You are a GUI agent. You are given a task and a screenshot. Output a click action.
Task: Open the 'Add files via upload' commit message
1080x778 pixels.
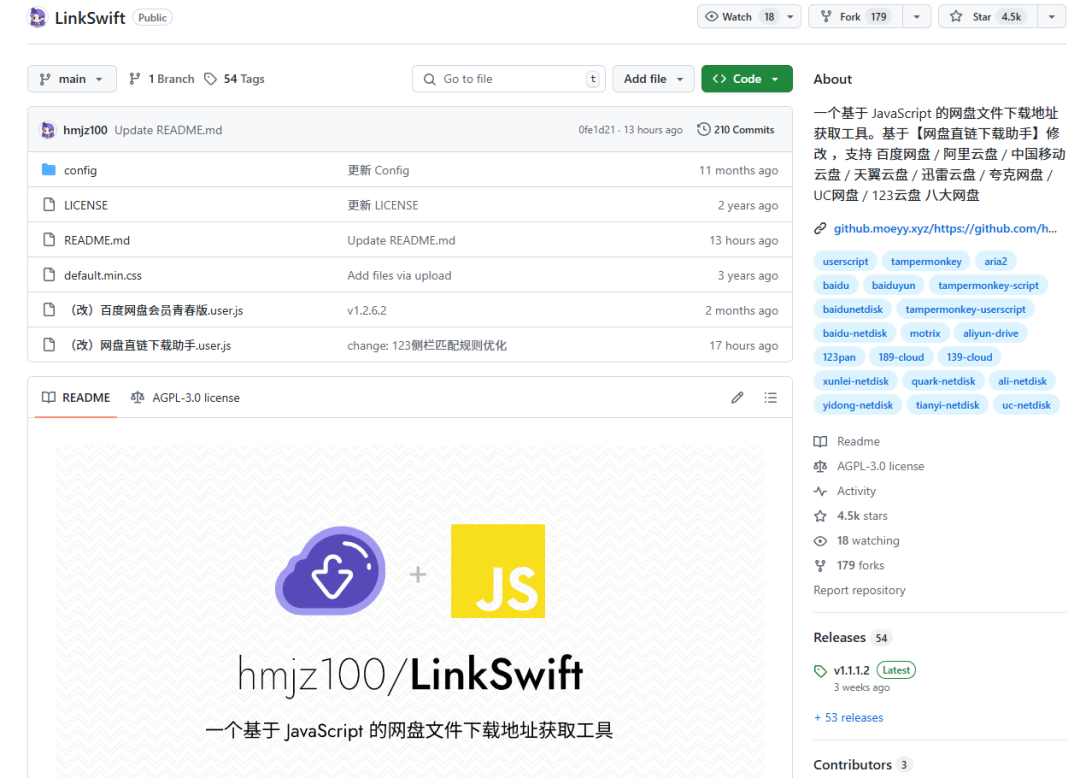[399, 275]
